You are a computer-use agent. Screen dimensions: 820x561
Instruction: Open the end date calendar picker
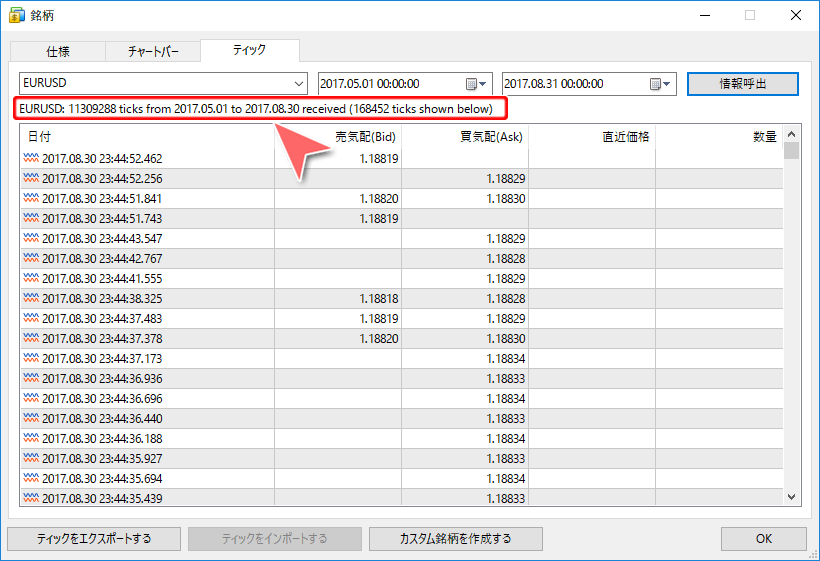[x=660, y=84]
